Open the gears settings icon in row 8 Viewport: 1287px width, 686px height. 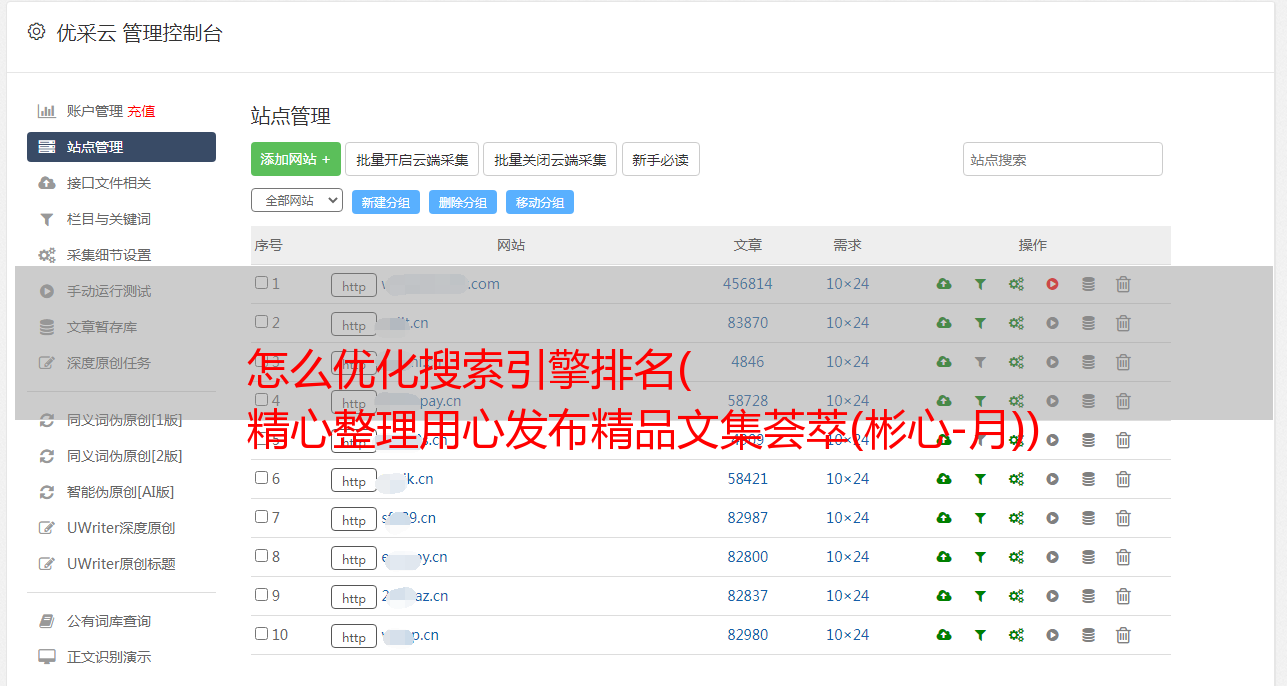[x=1016, y=557]
